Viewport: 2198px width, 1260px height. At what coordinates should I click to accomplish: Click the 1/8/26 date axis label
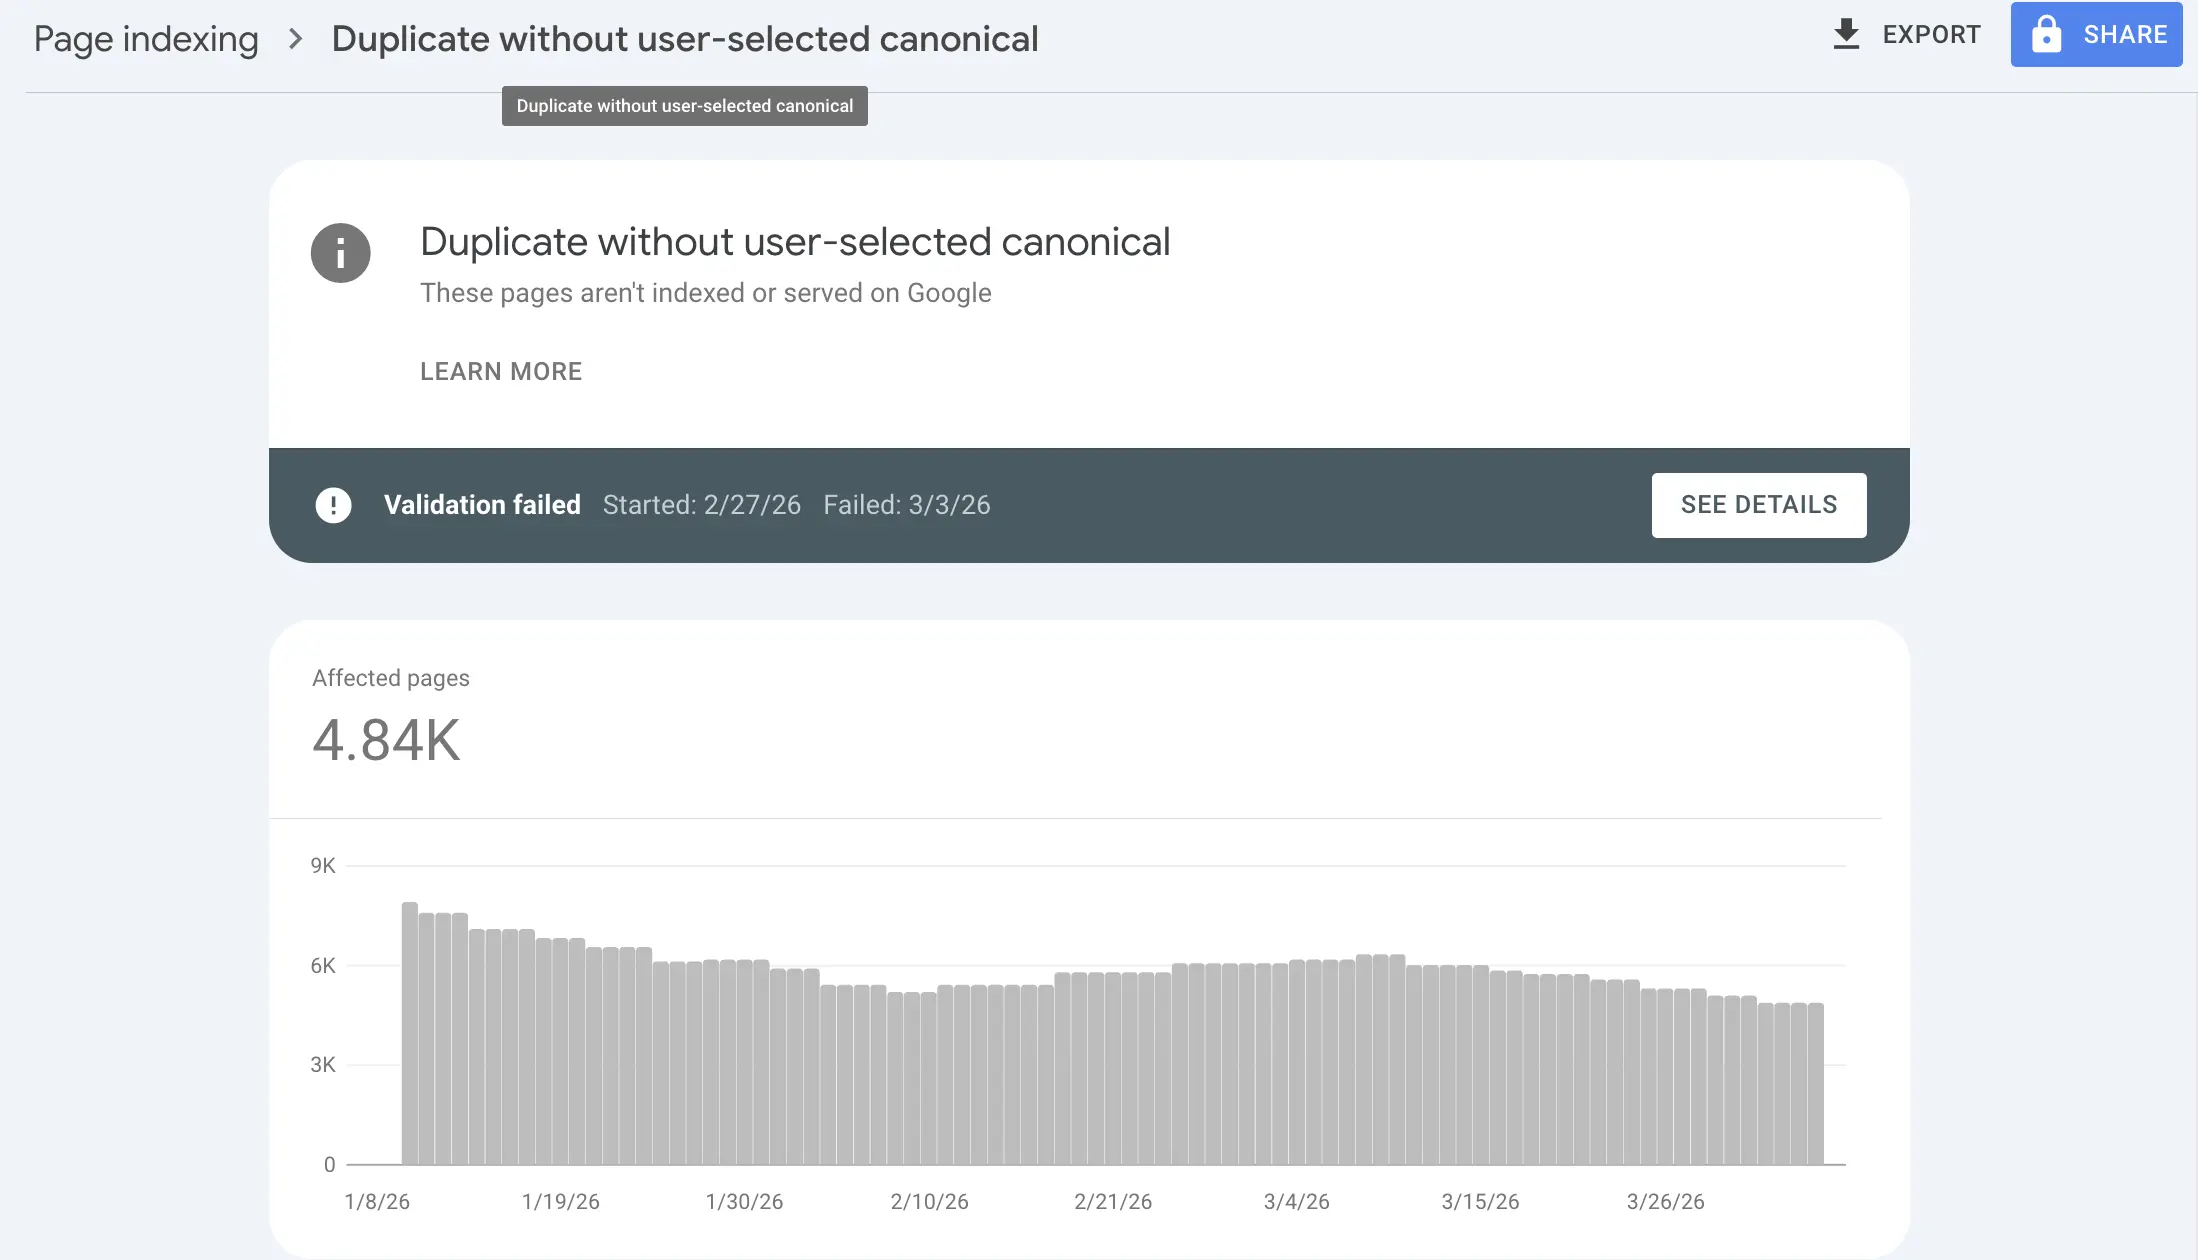pyautogui.click(x=377, y=1201)
